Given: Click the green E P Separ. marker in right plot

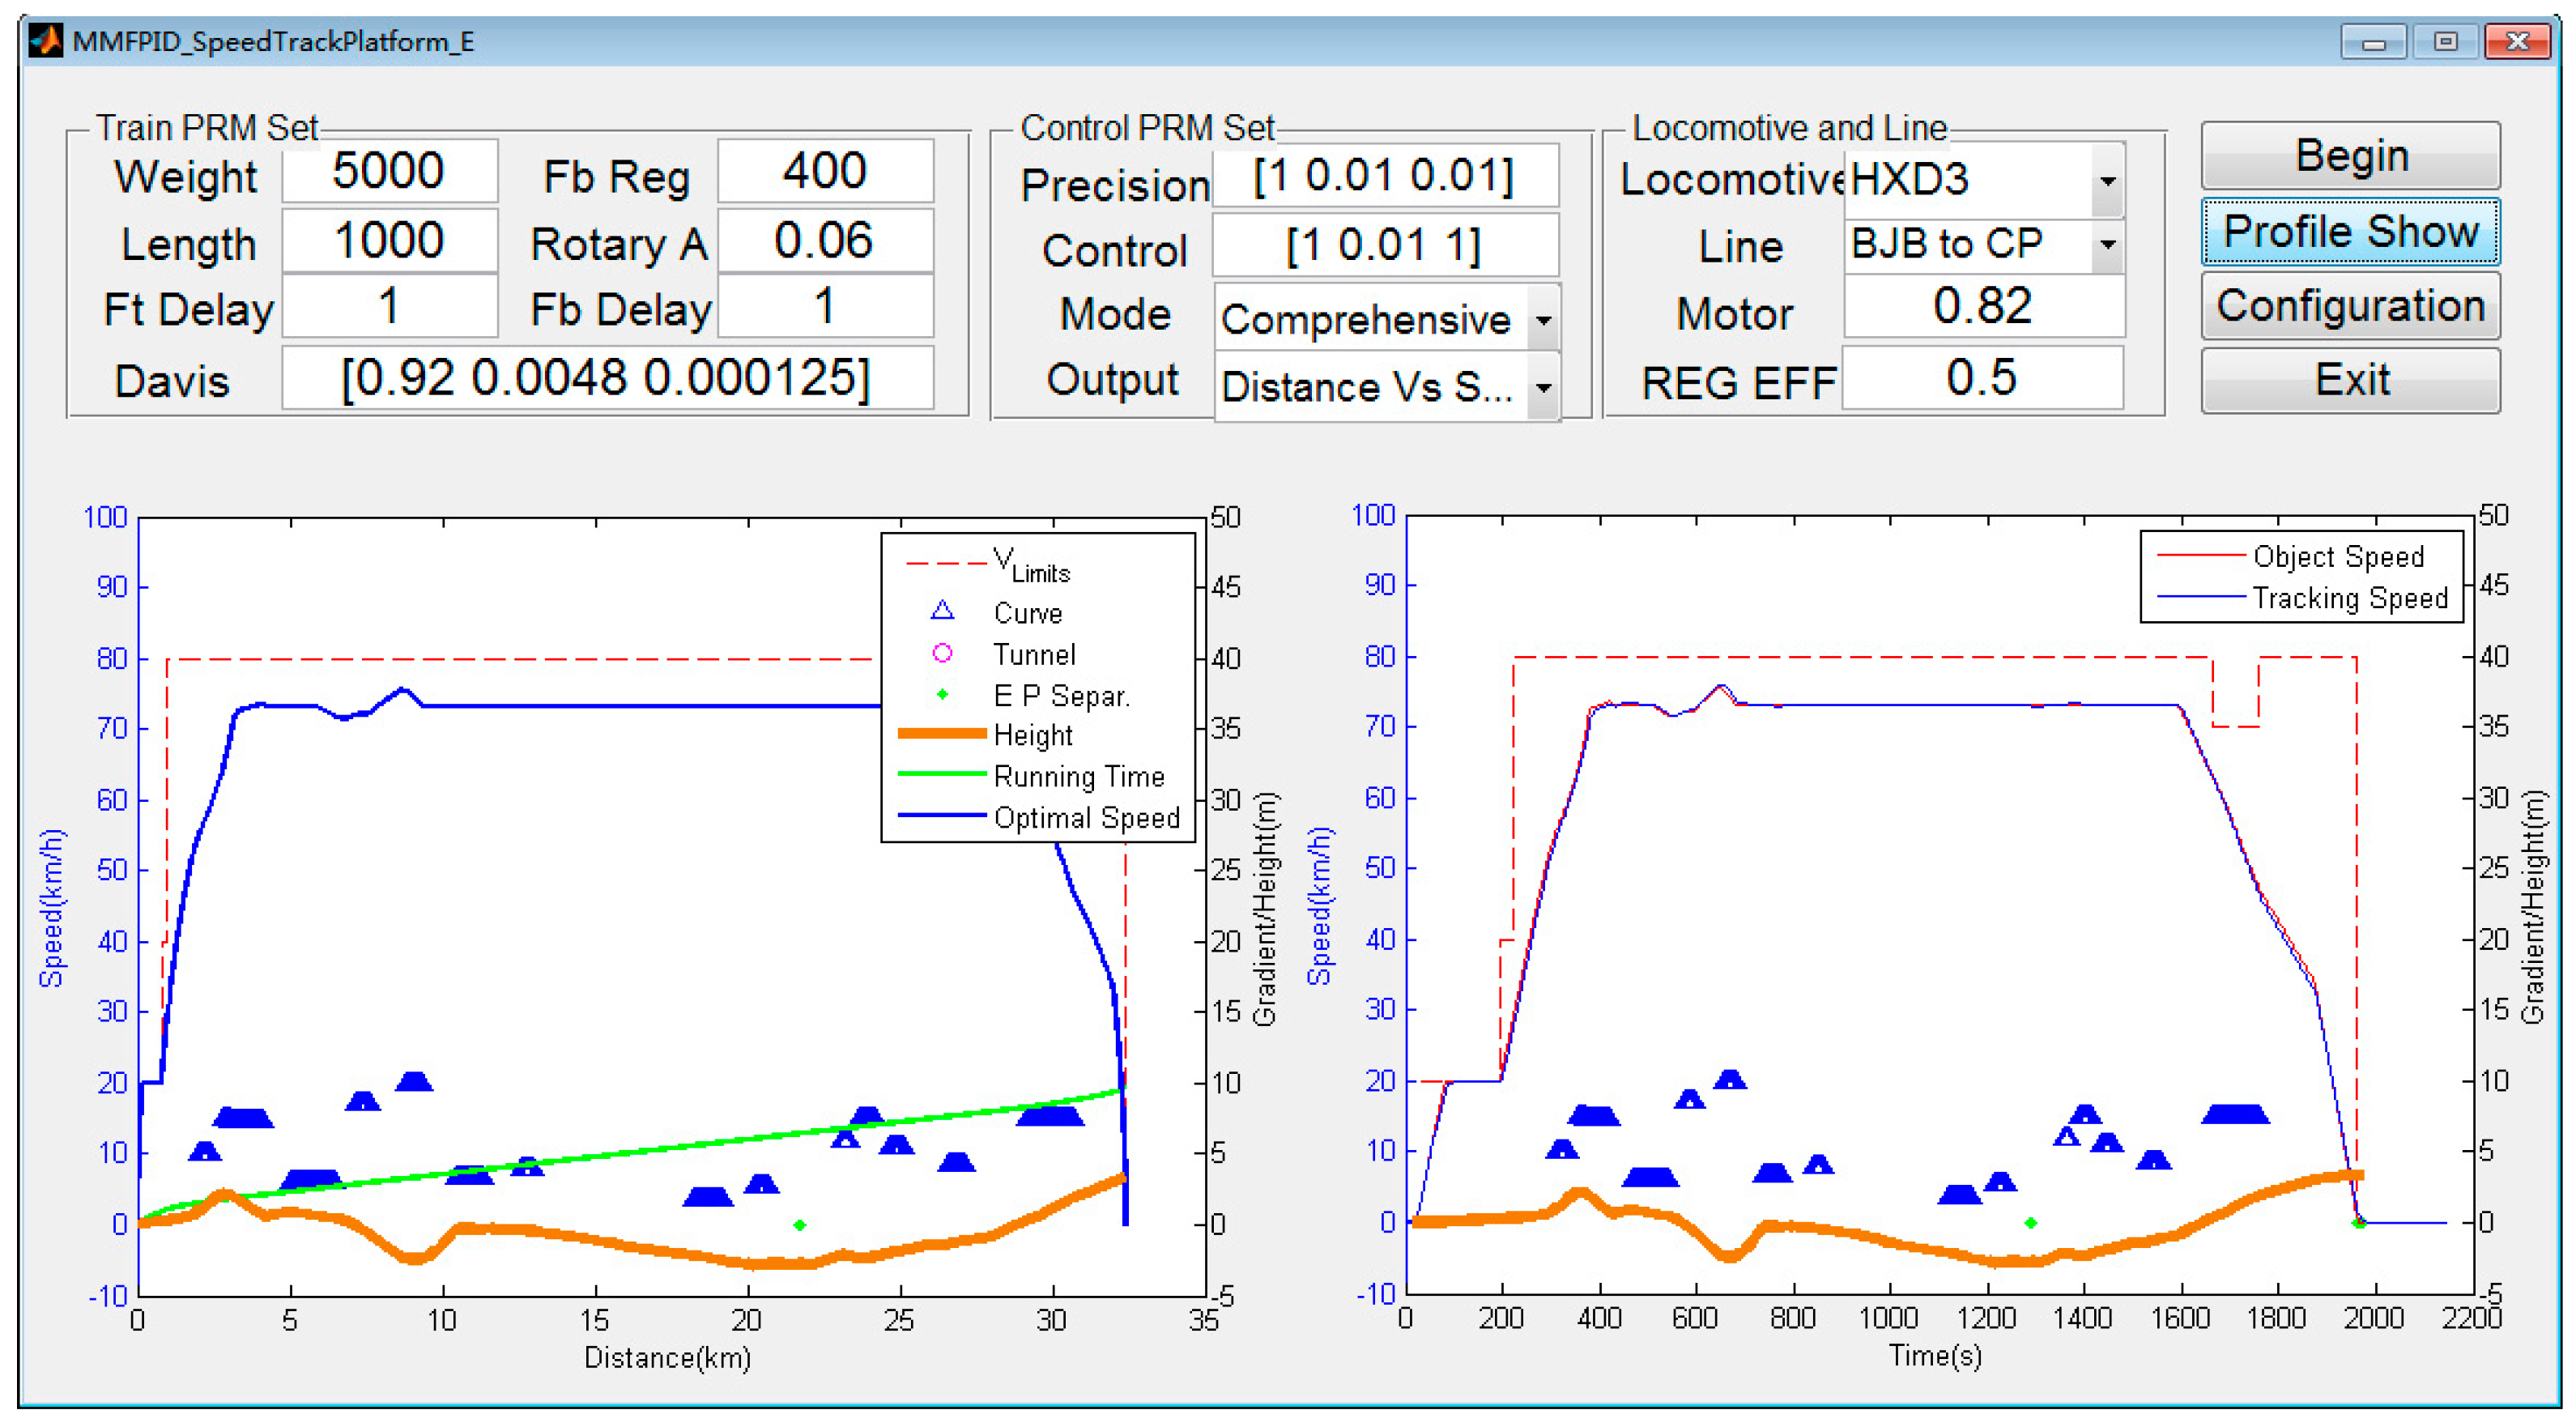Looking at the screenshot, I should 2030,1223.
